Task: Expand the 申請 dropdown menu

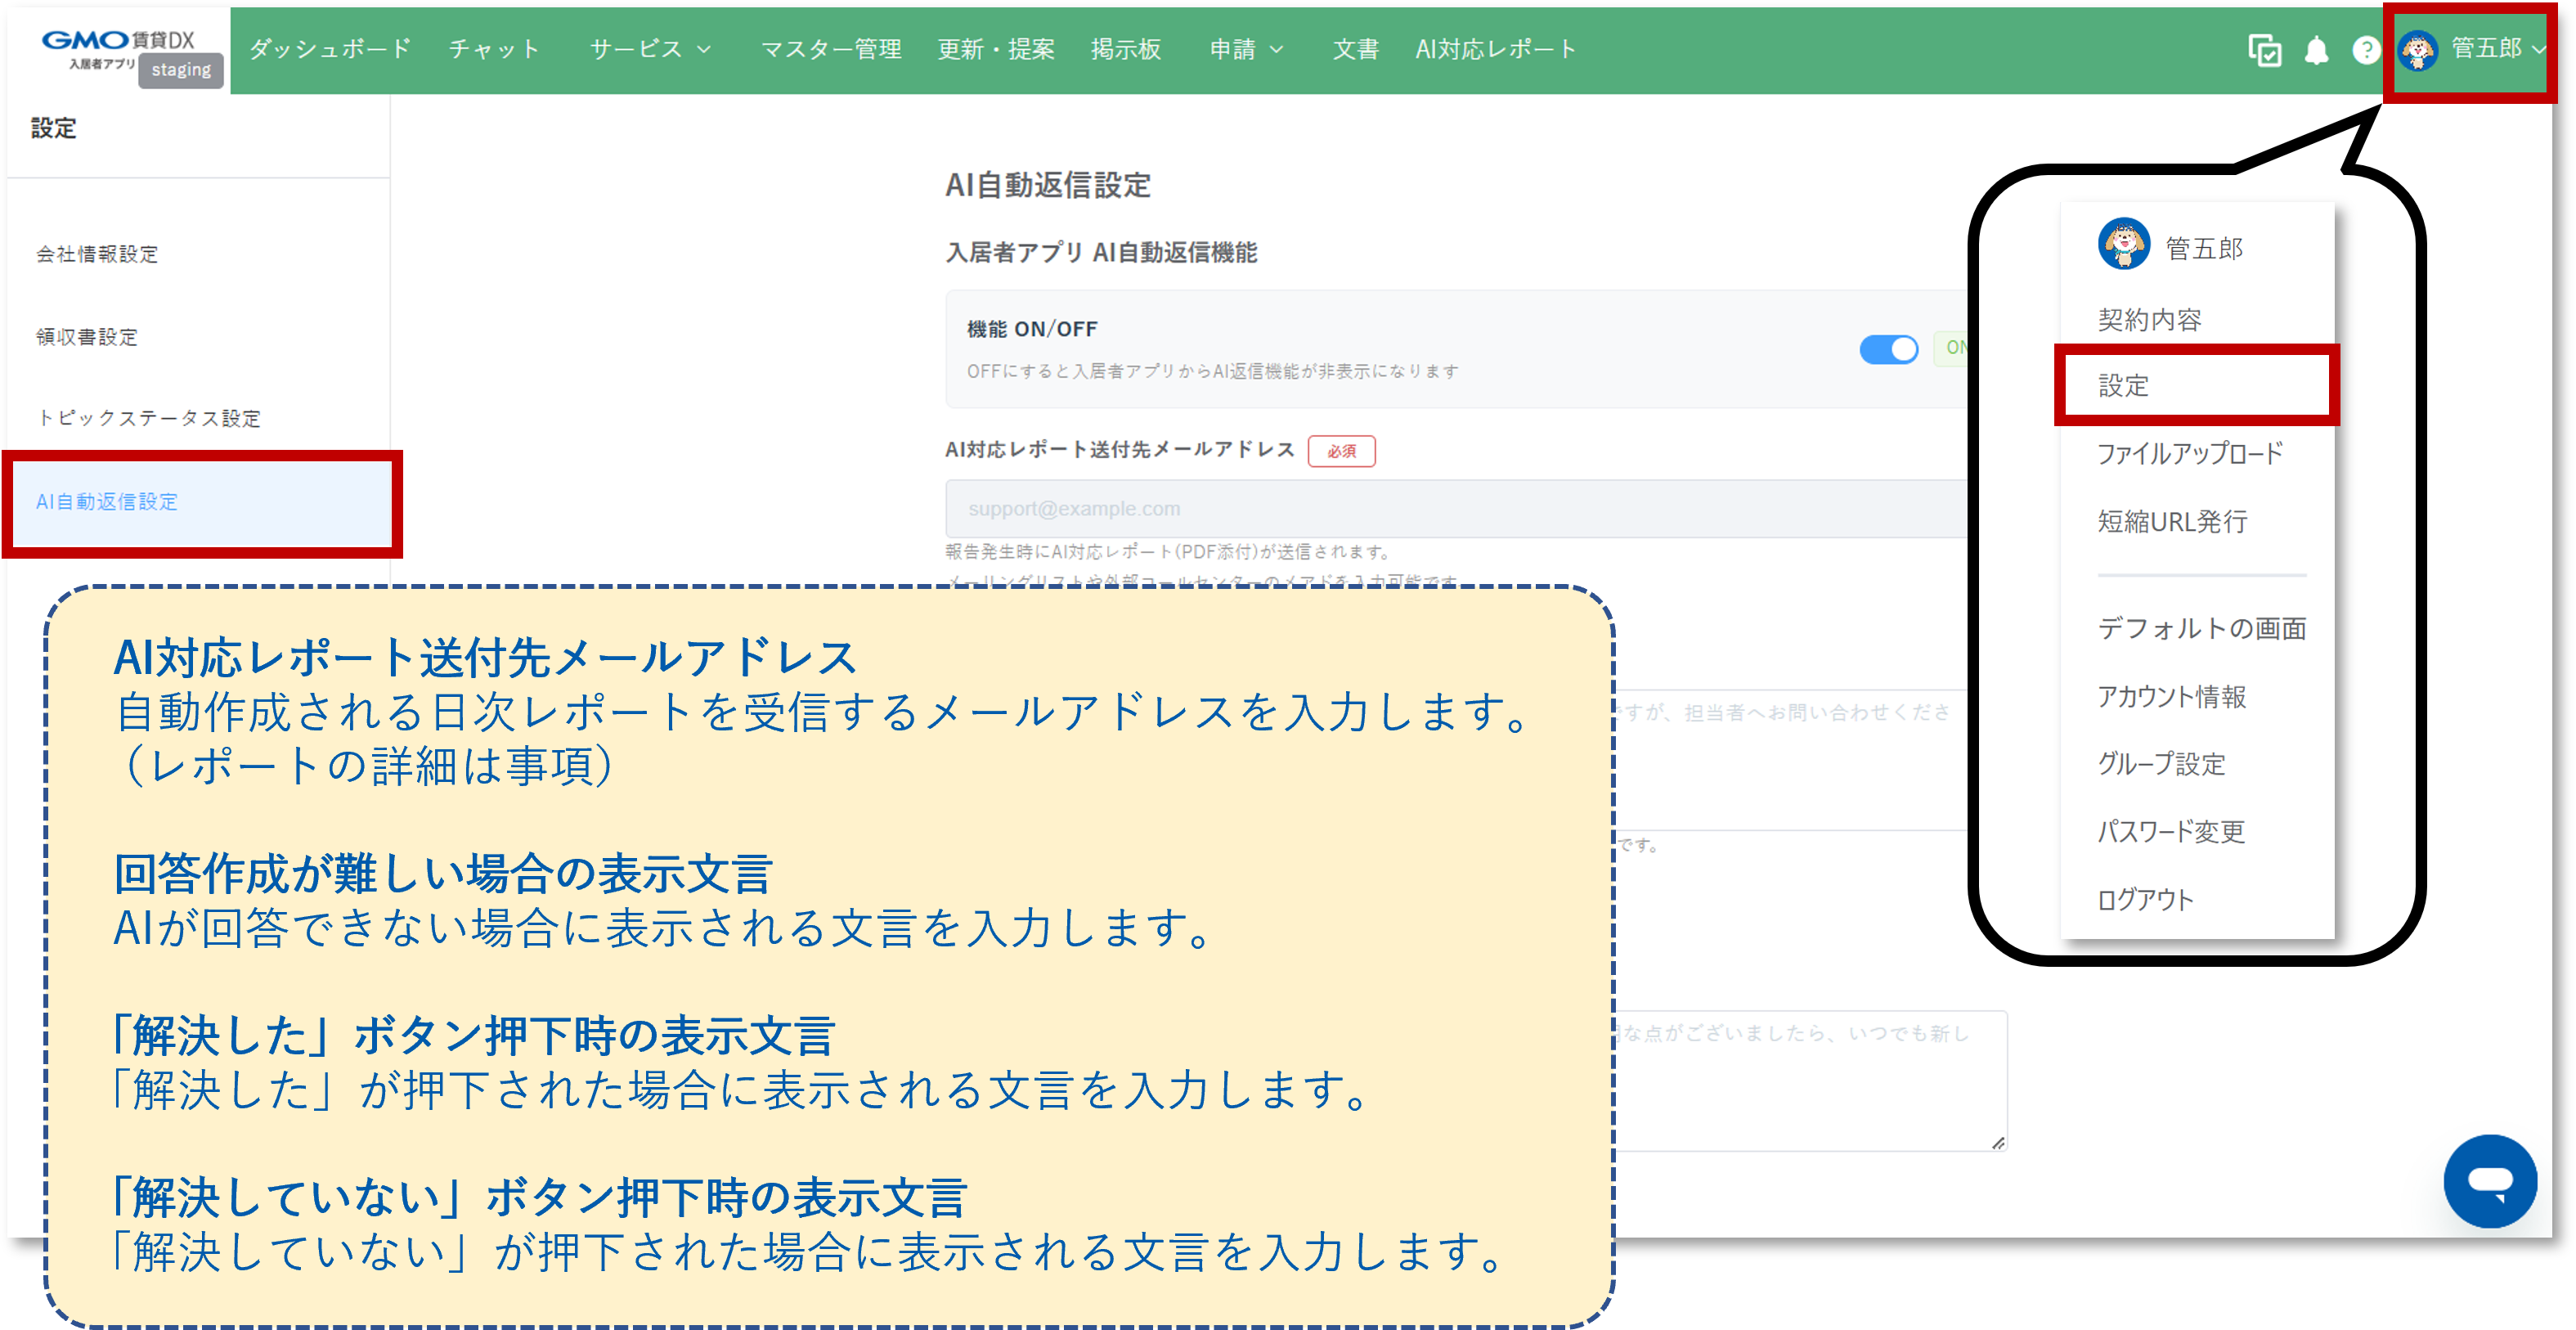Action: click(x=1246, y=49)
